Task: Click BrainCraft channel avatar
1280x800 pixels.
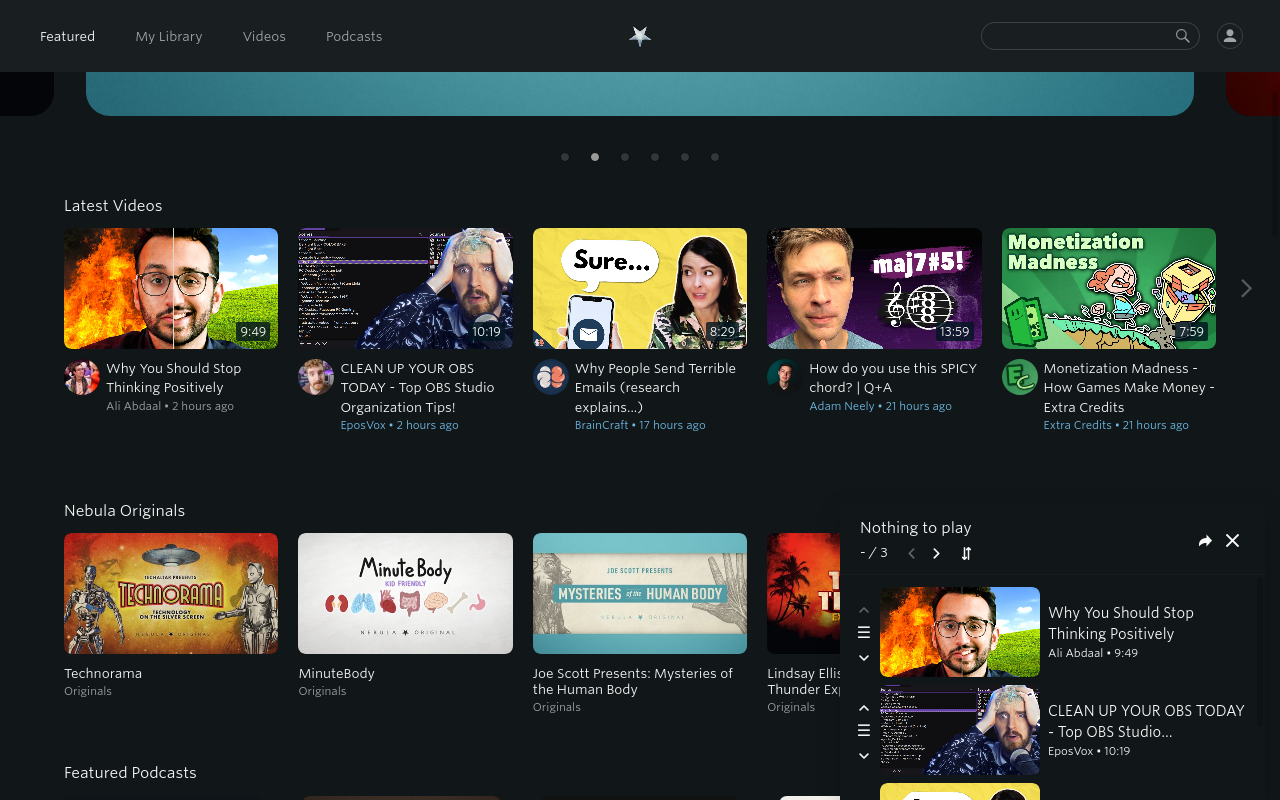Action: click(x=551, y=377)
